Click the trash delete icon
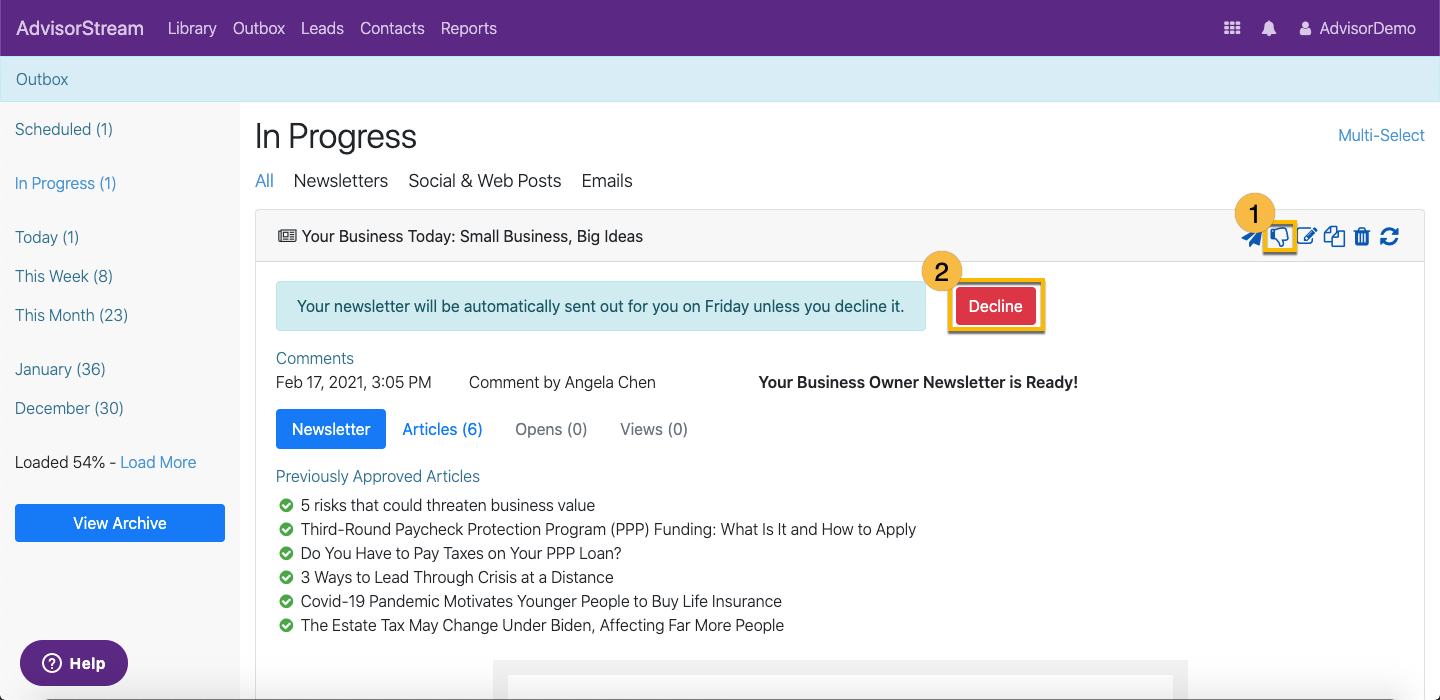The width and height of the screenshot is (1440, 700). point(1361,237)
